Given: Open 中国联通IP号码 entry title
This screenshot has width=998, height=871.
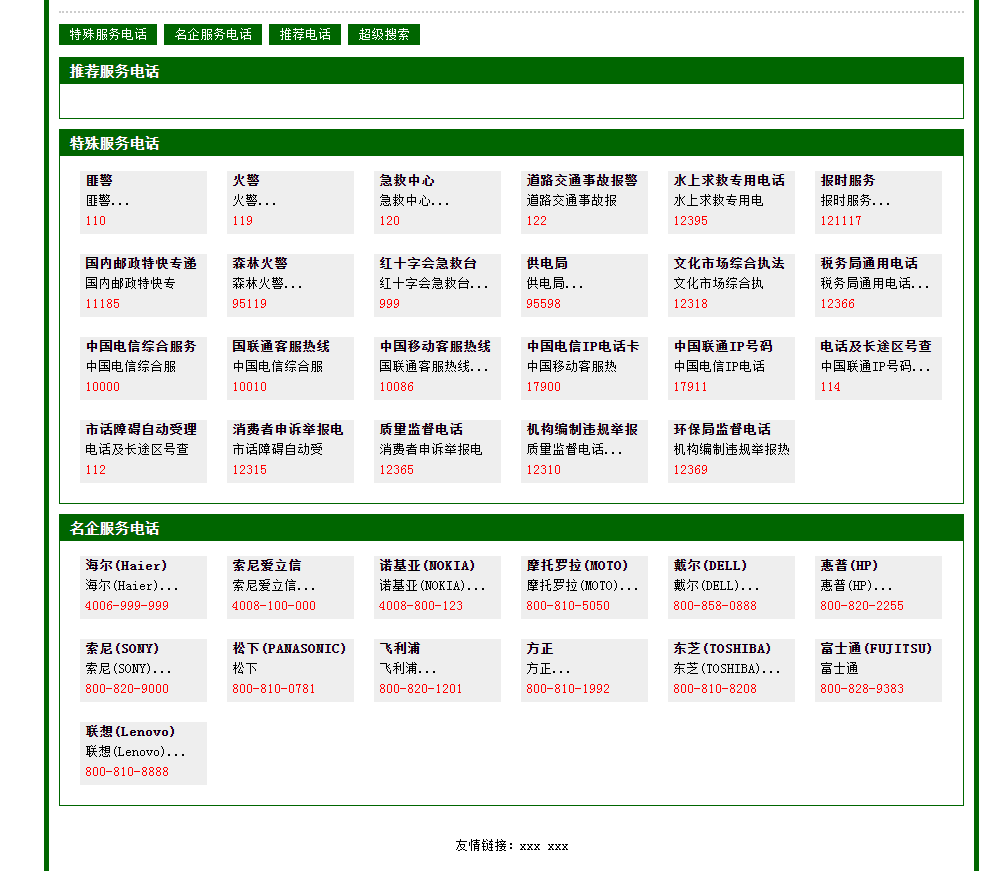Looking at the screenshot, I should point(723,346).
